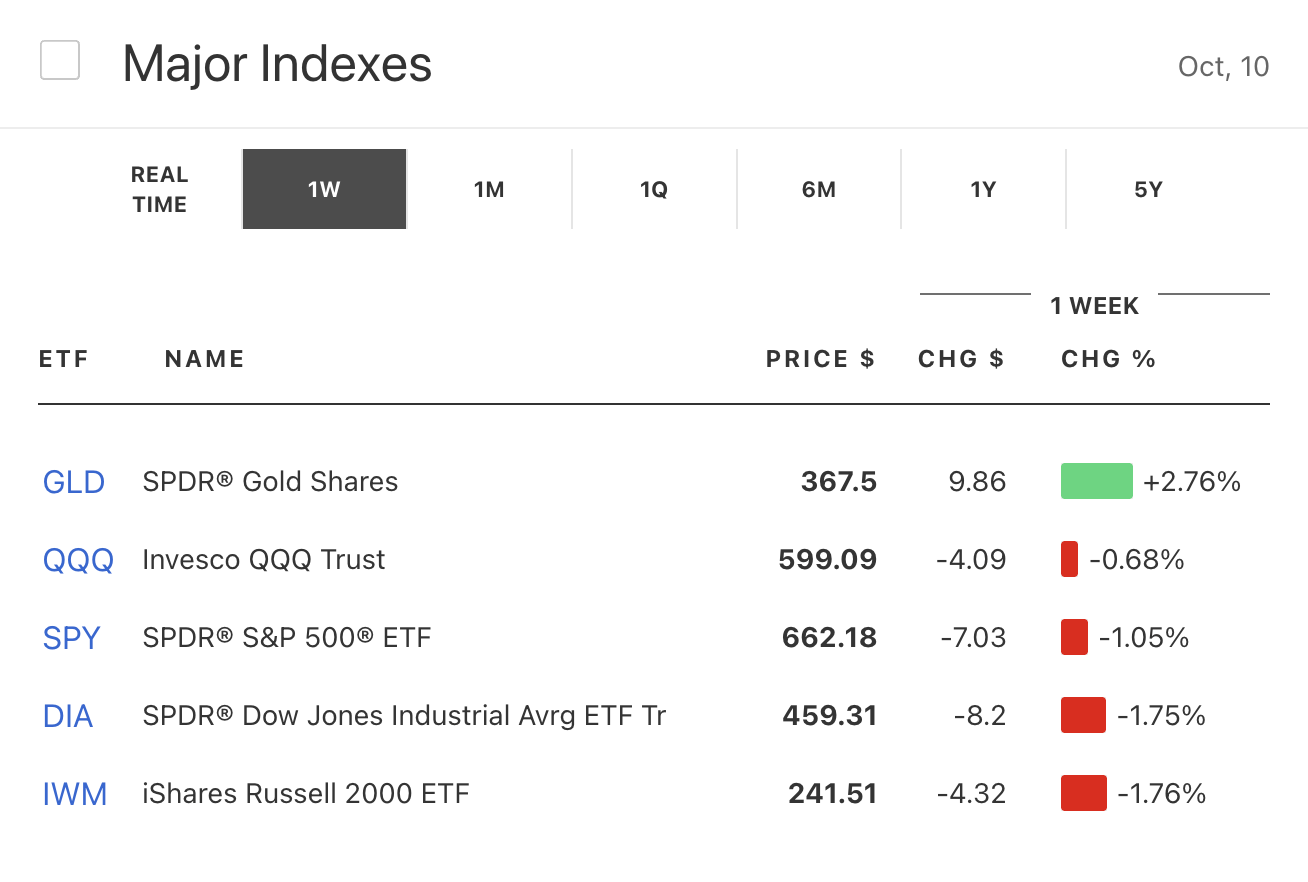Click the red DIA change bar

click(x=1083, y=715)
